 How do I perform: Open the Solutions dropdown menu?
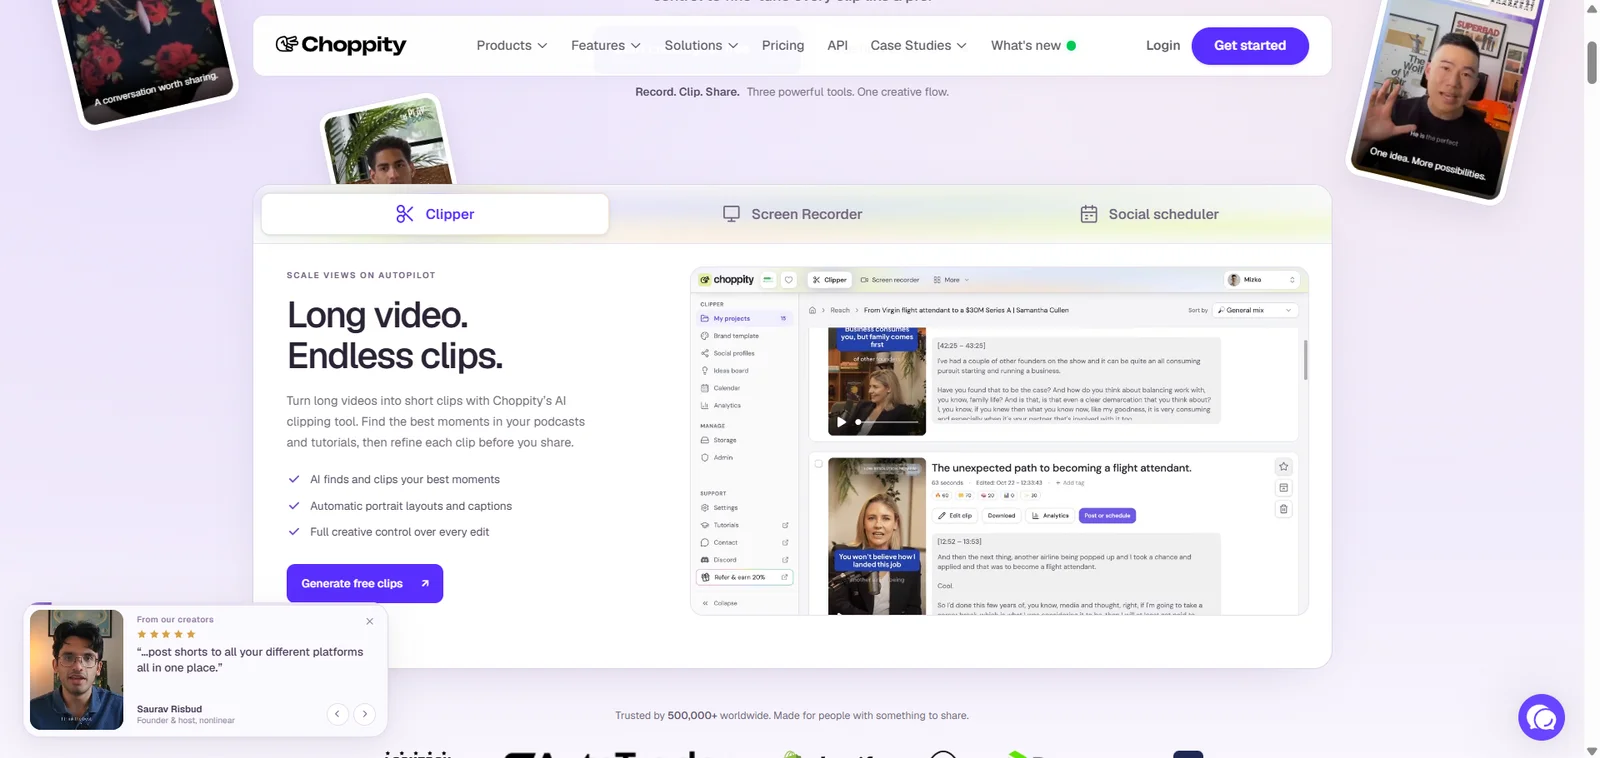[702, 46]
